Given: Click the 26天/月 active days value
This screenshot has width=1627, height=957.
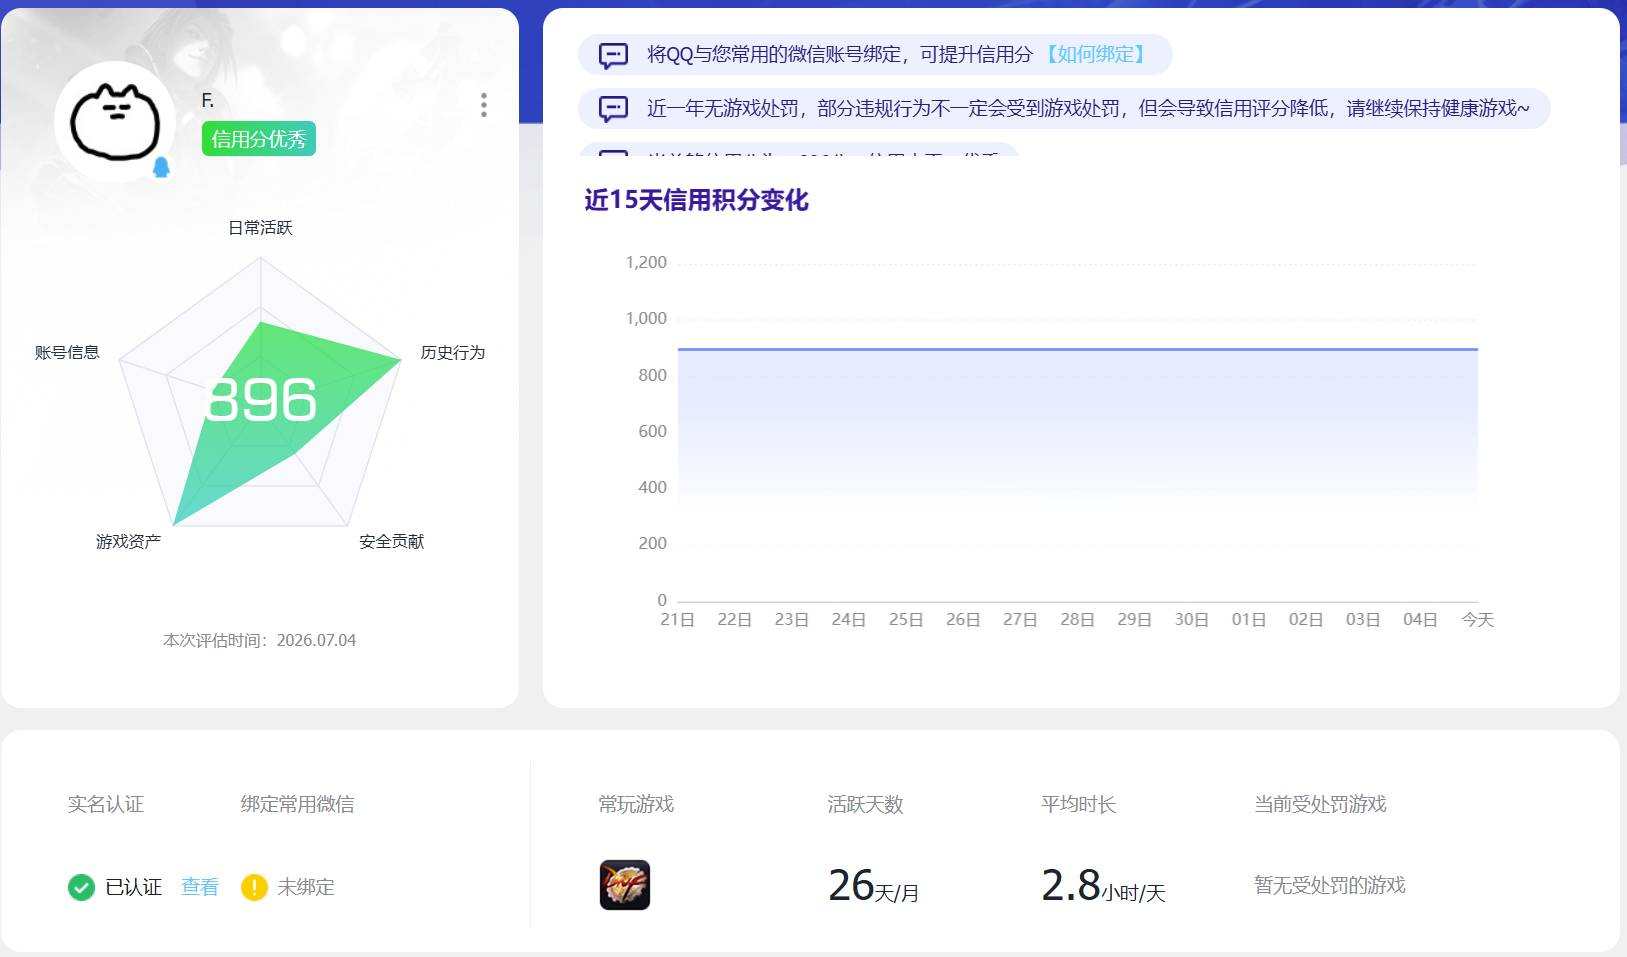Looking at the screenshot, I should (x=873, y=886).
